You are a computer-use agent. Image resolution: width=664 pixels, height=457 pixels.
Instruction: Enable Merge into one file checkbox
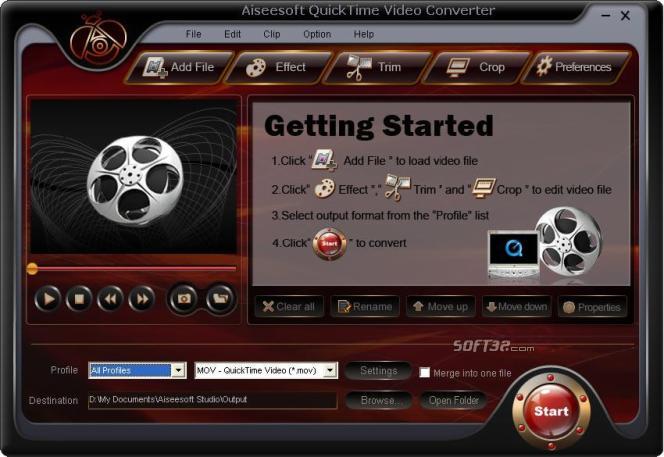tap(424, 373)
